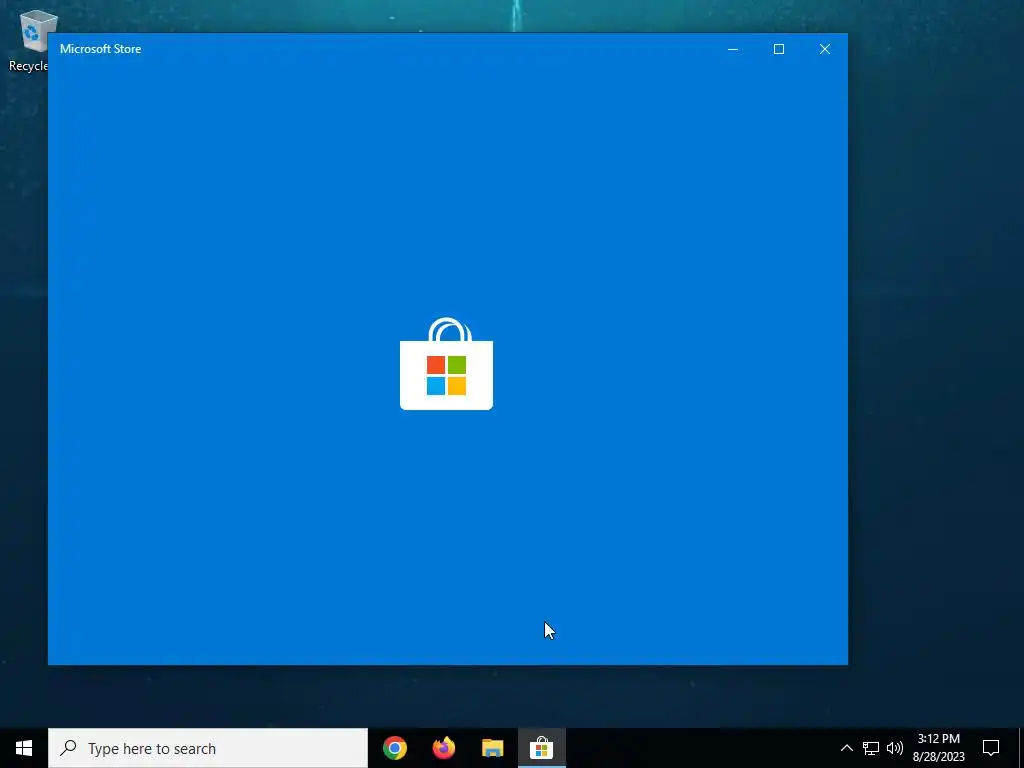Select the Microsoft Store taskbar icon
Viewport: 1024px width, 768px height.
[x=541, y=748]
